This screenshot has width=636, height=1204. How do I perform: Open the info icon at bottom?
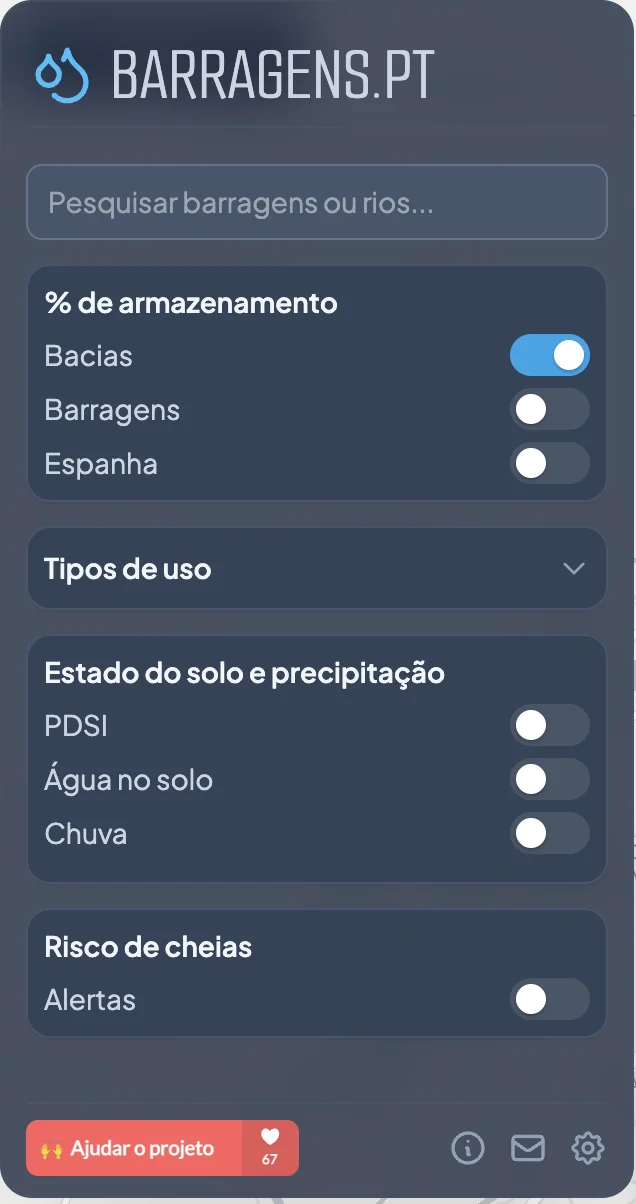coord(469,1148)
